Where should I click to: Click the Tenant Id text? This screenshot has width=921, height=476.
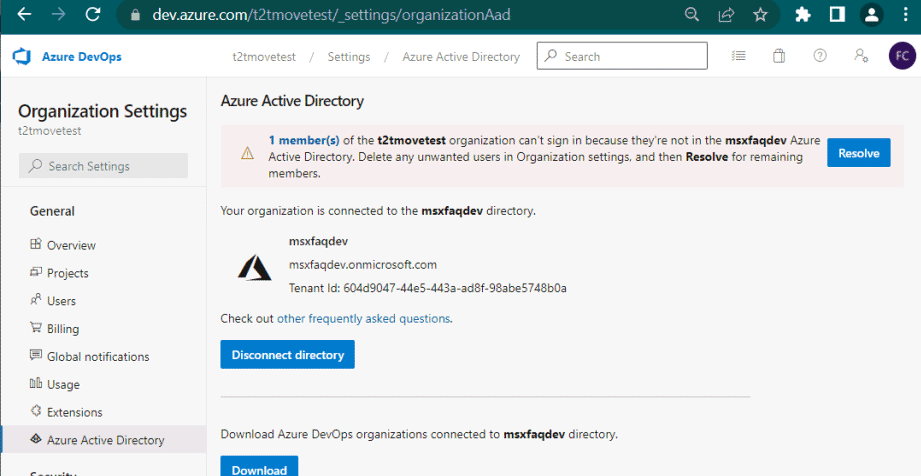tap(428, 288)
